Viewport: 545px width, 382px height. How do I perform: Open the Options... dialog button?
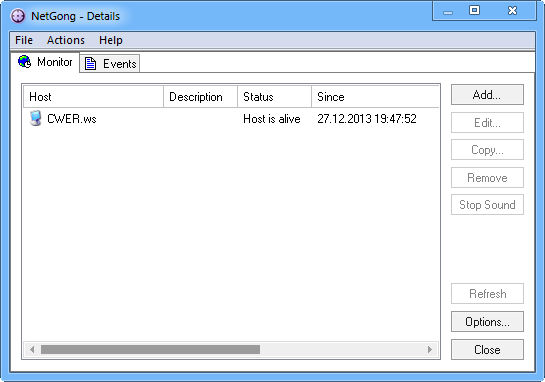click(x=487, y=322)
